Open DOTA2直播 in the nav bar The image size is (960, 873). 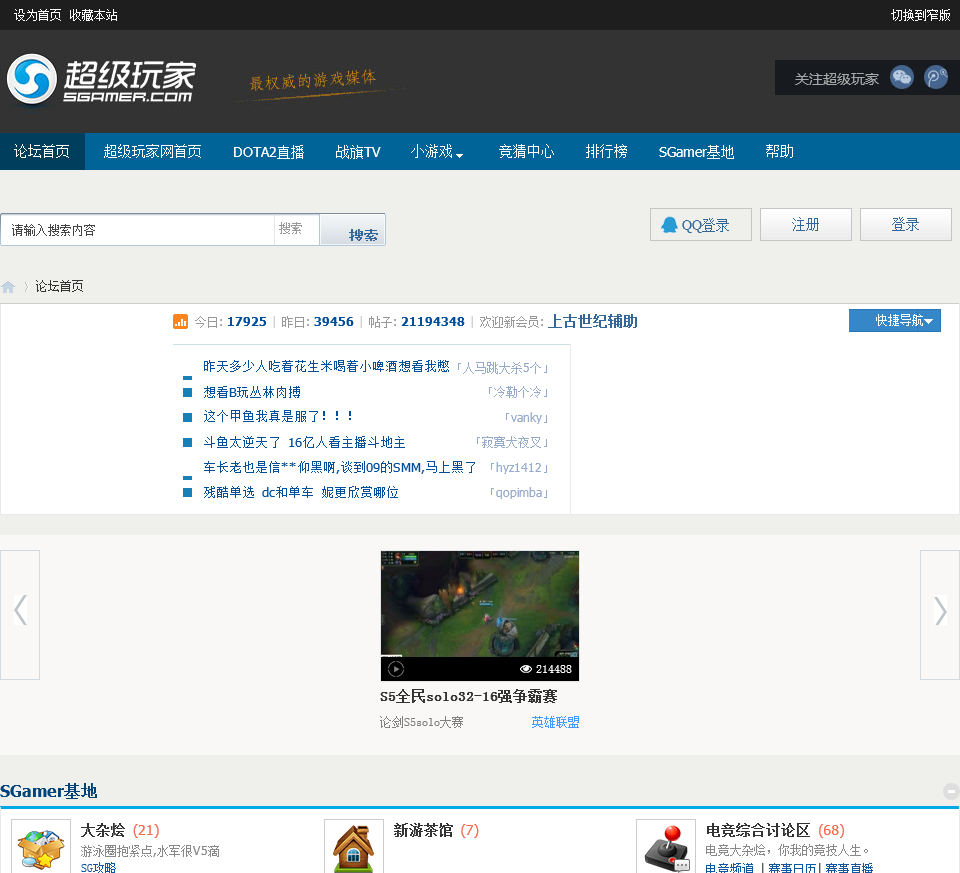point(268,151)
